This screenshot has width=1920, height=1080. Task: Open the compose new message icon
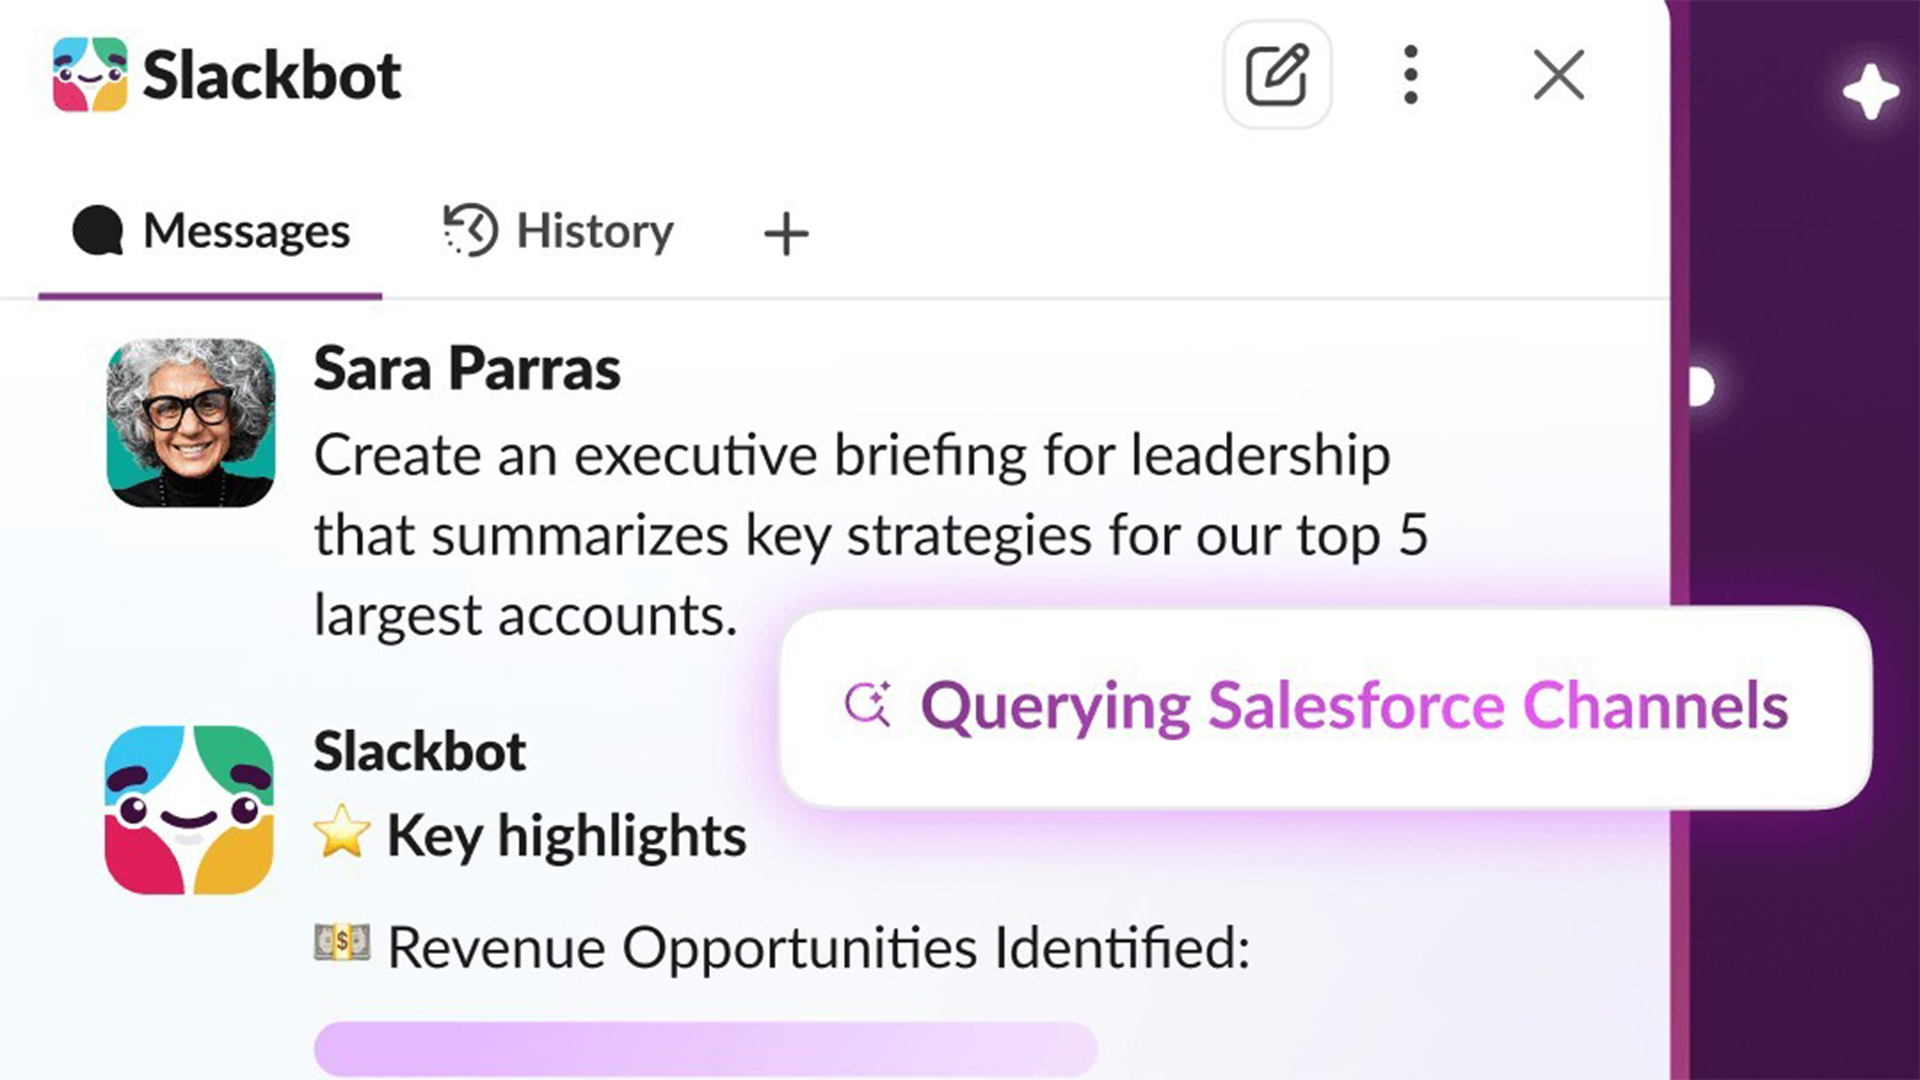tap(1277, 73)
